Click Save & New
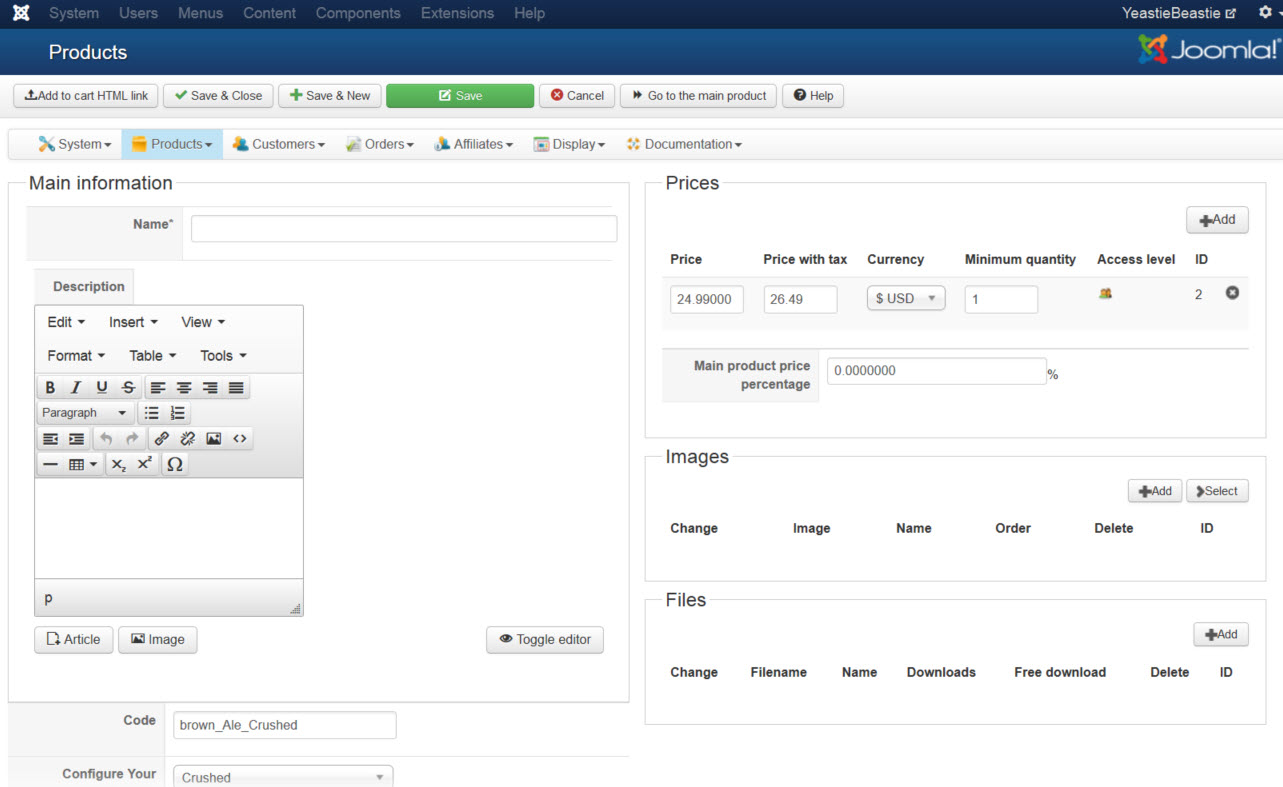 click(330, 96)
